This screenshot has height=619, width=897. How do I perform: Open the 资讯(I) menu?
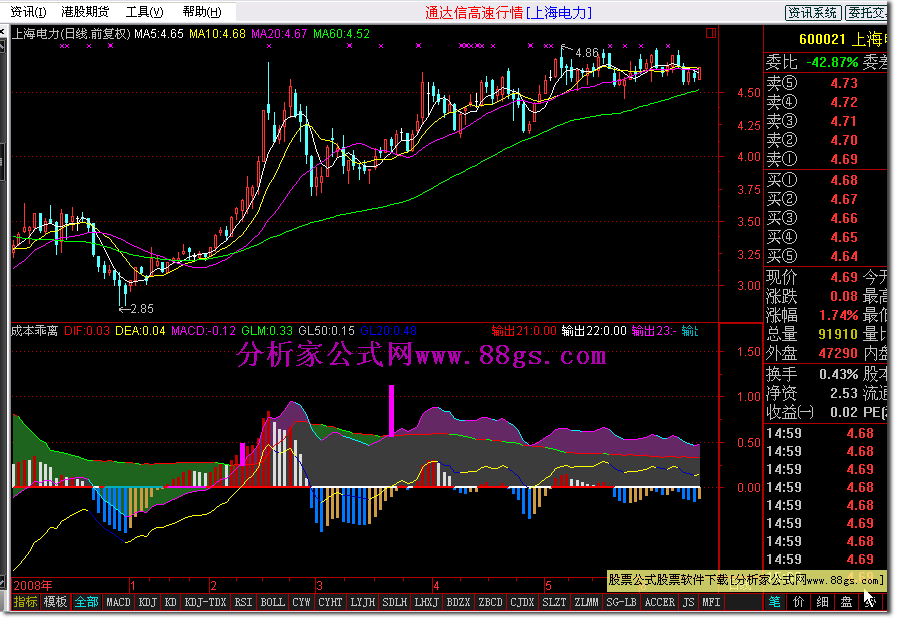click(28, 11)
